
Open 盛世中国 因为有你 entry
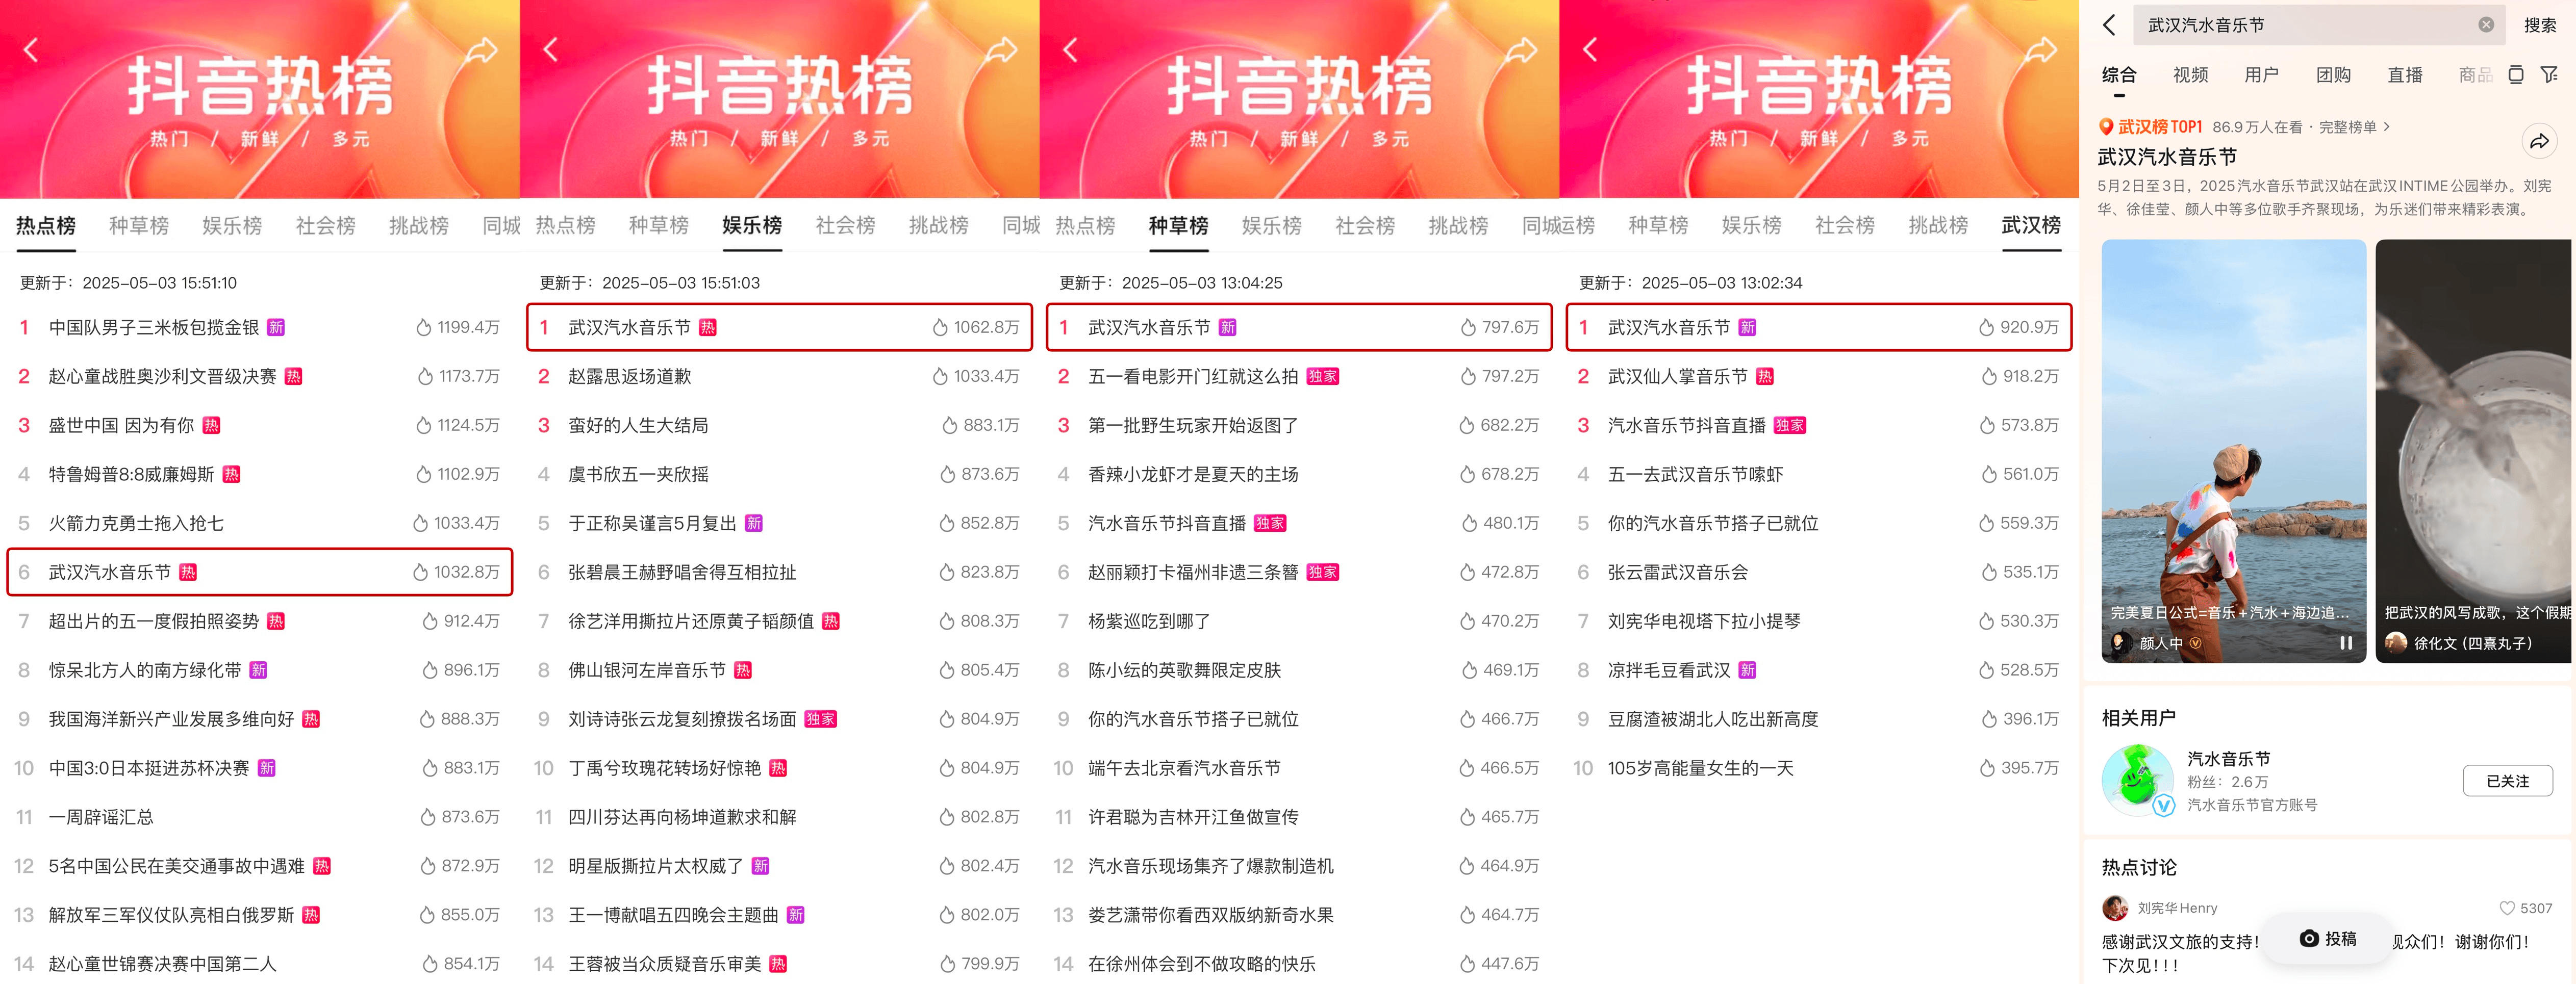[259, 426]
